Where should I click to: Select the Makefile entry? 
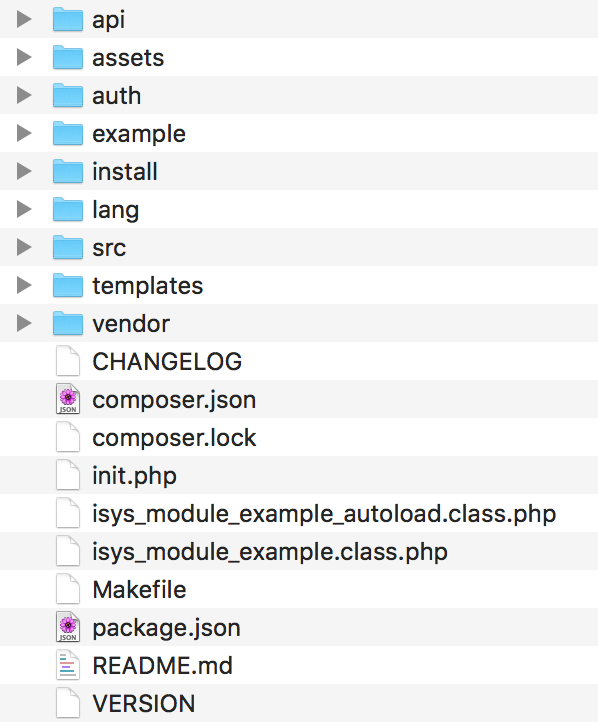click(299, 589)
